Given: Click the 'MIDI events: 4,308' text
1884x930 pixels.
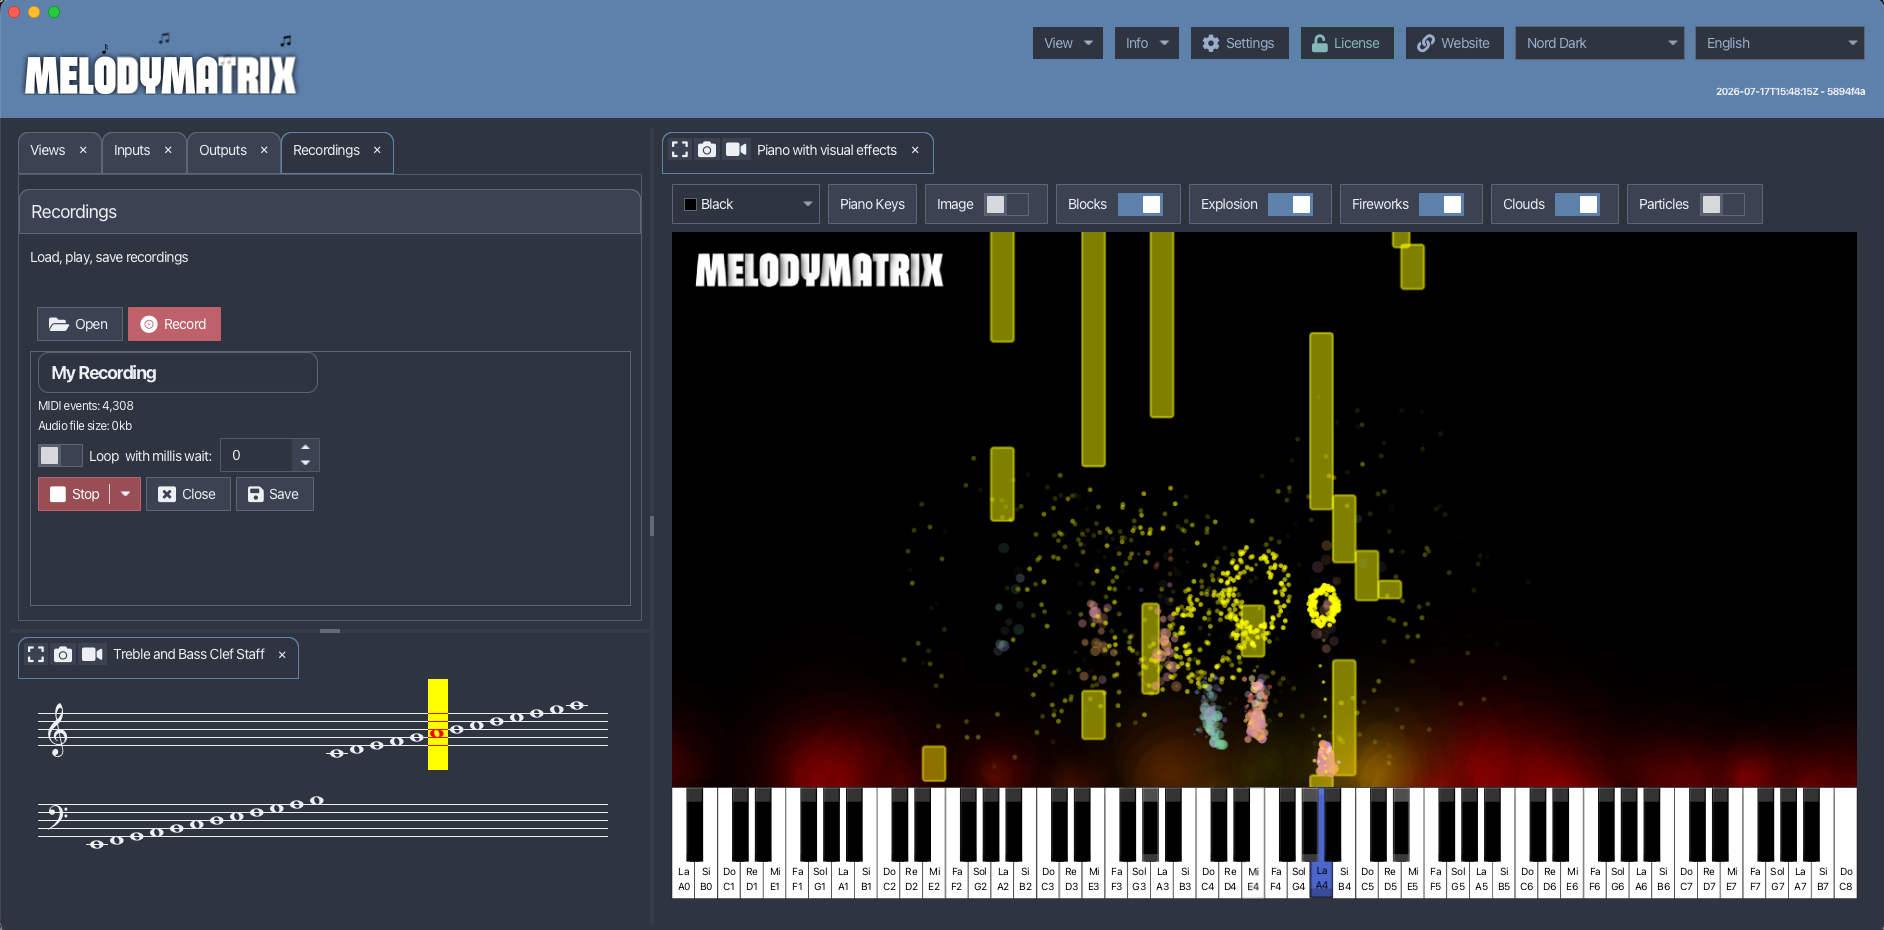Looking at the screenshot, I should [86, 406].
